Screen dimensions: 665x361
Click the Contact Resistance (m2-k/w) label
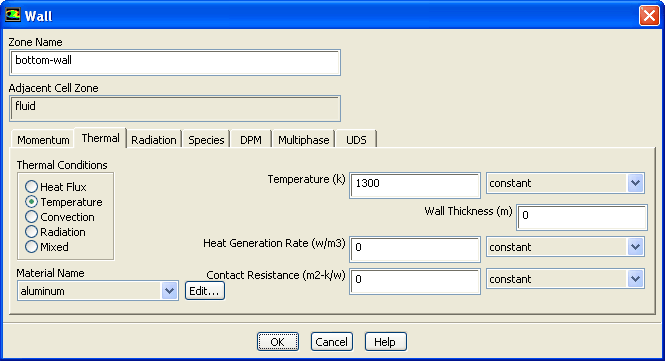point(276,275)
